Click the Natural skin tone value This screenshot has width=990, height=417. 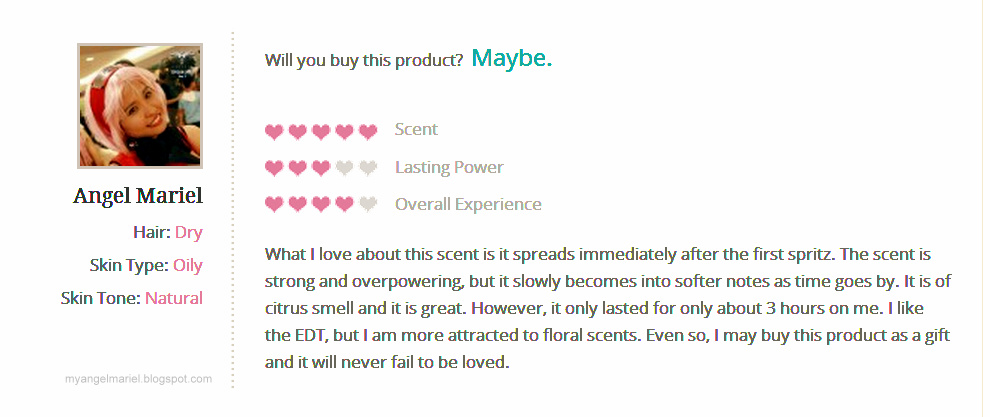coord(173,298)
